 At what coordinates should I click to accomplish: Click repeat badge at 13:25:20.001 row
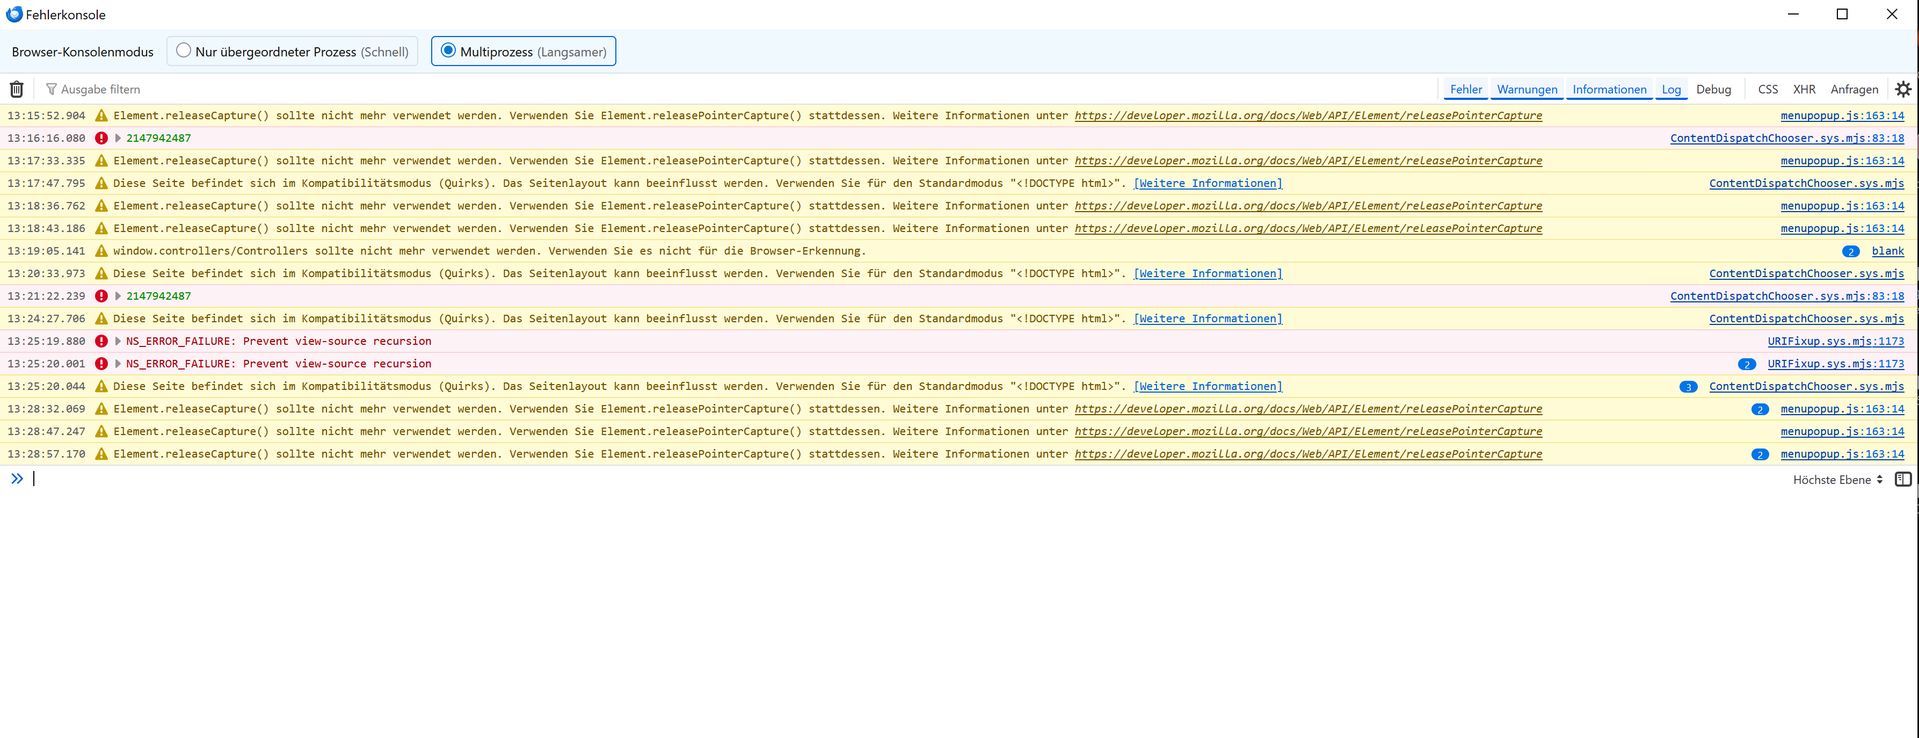tap(1747, 364)
